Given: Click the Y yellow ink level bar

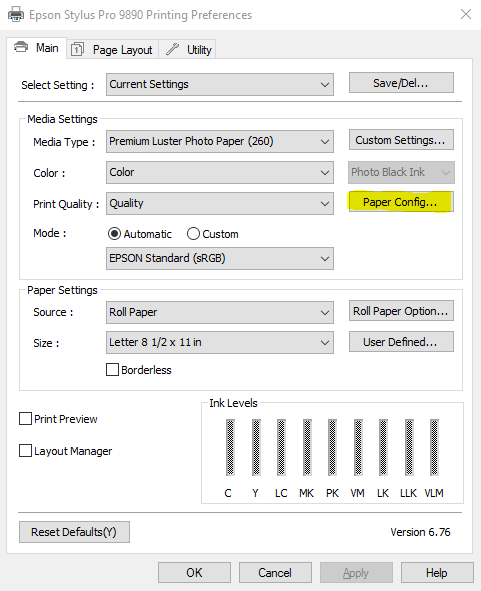Looking at the screenshot, I should [x=256, y=447].
